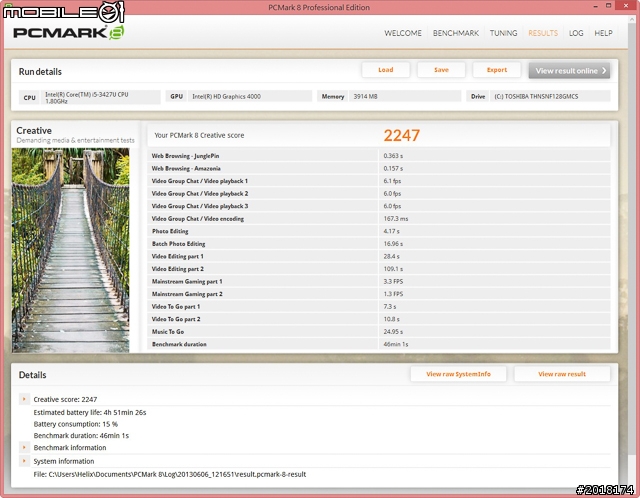Select Video Group Chat / Video playback 3 row
The width and height of the screenshot is (640, 498).
(378, 206)
